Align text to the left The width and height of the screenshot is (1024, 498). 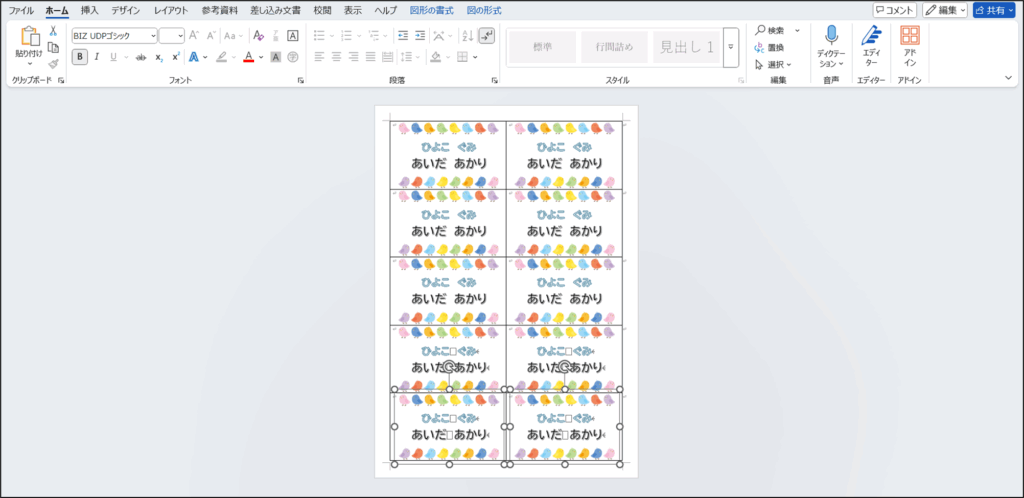tap(319, 57)
